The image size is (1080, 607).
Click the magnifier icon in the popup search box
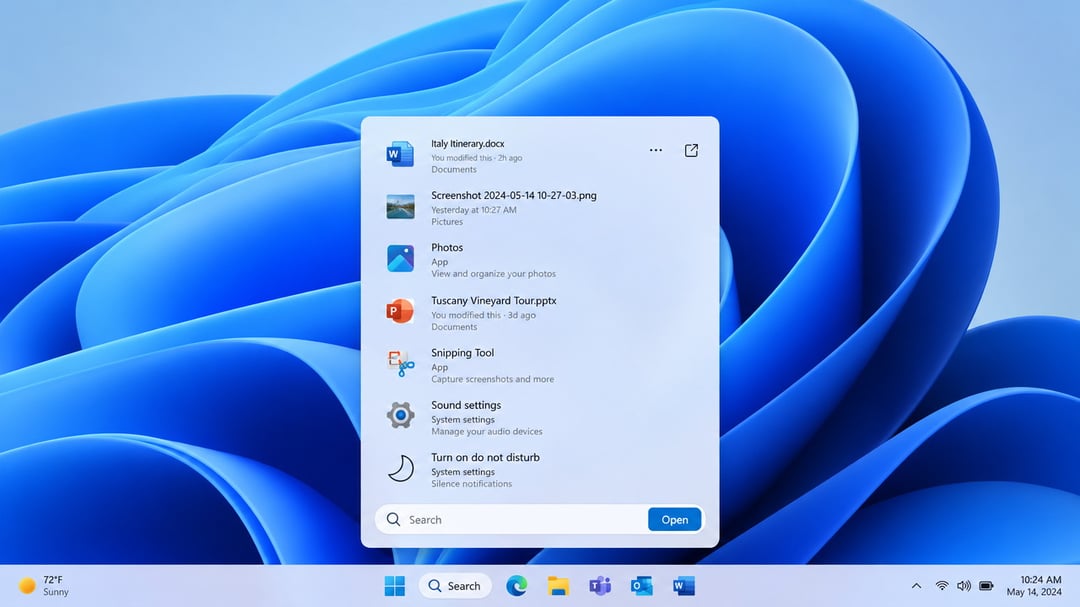pyautogui.click(x=393, y=519)
